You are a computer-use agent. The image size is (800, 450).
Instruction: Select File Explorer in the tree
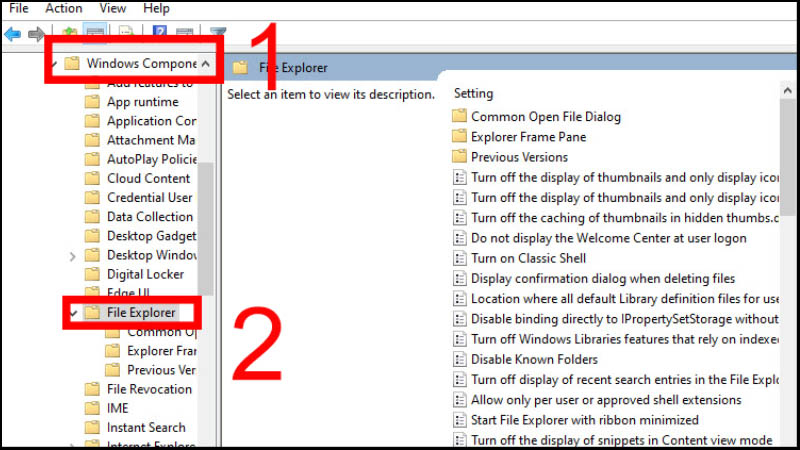(141, 312)
